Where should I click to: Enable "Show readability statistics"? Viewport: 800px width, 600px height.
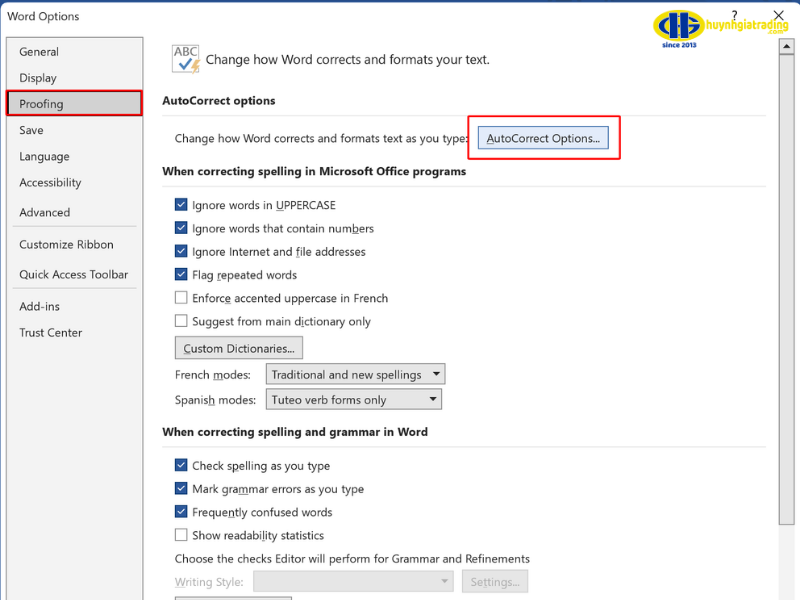(x=181, y=535)
